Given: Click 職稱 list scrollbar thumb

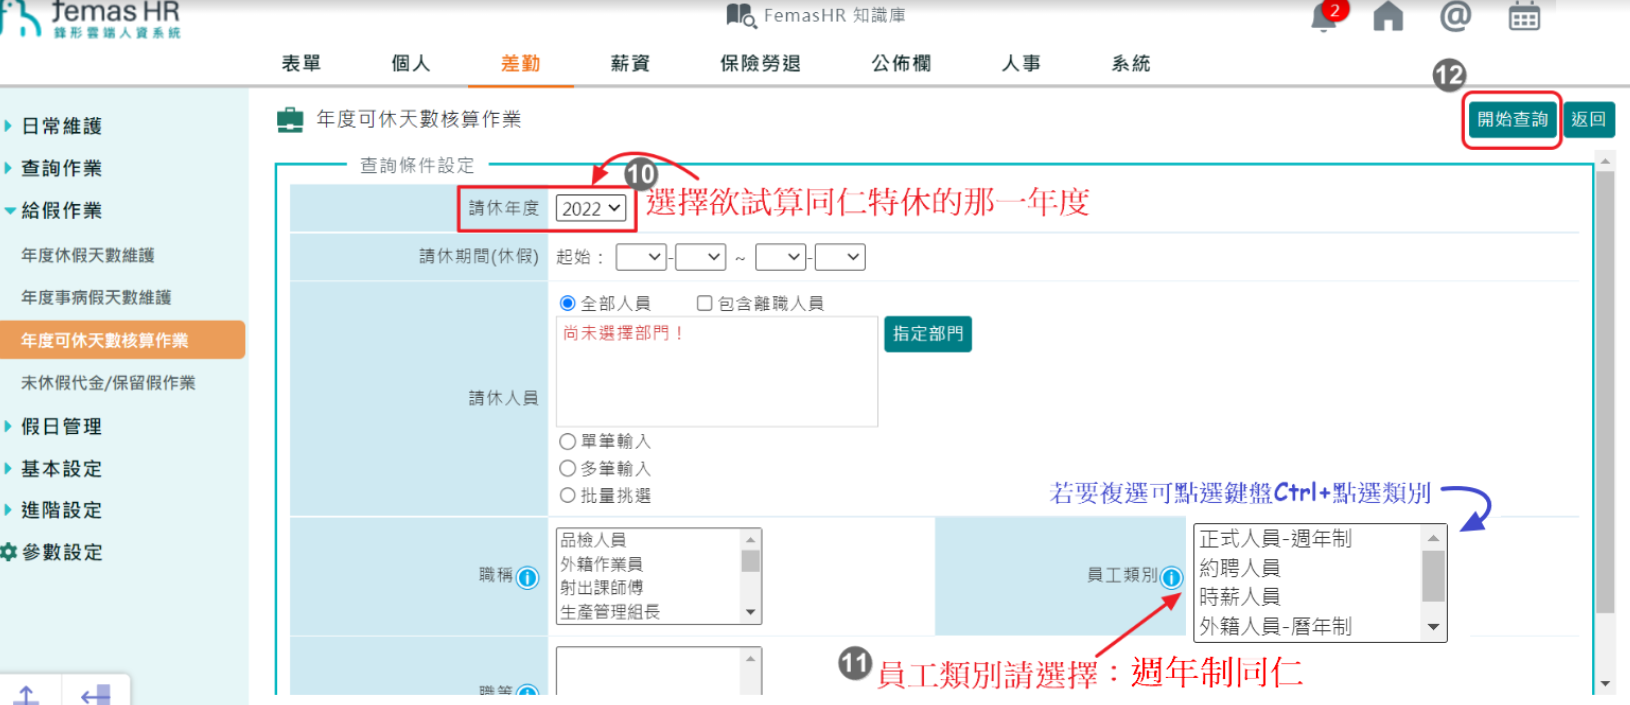Looking at the screenshot, I should 750,561.
